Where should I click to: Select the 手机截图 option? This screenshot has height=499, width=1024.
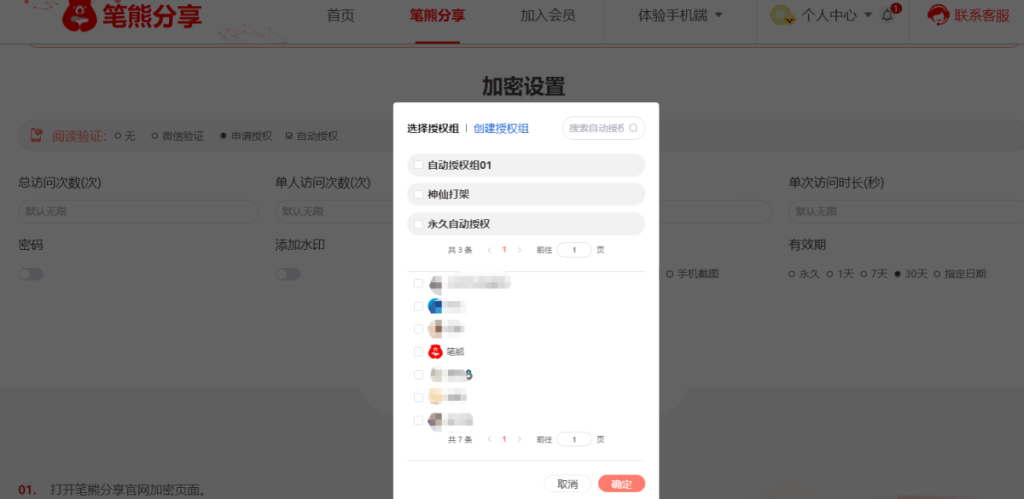pyautogui.click(x=692, y=274)
